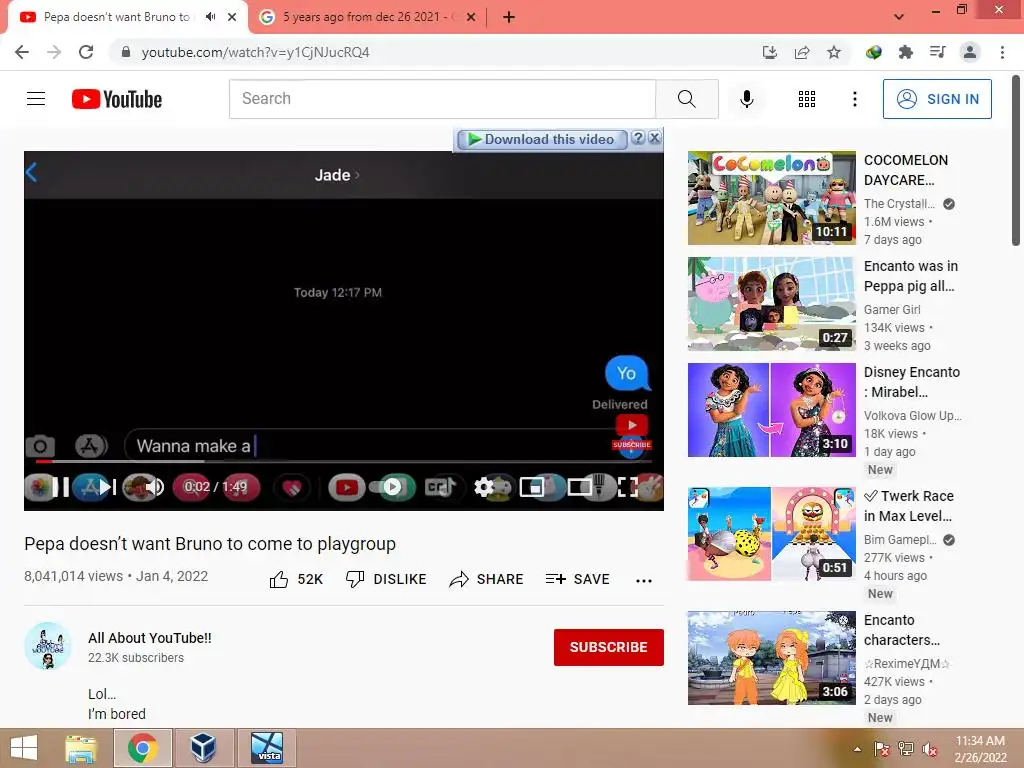
Task: Open Encanto characters video thumbnail
Action: [771, 658]
